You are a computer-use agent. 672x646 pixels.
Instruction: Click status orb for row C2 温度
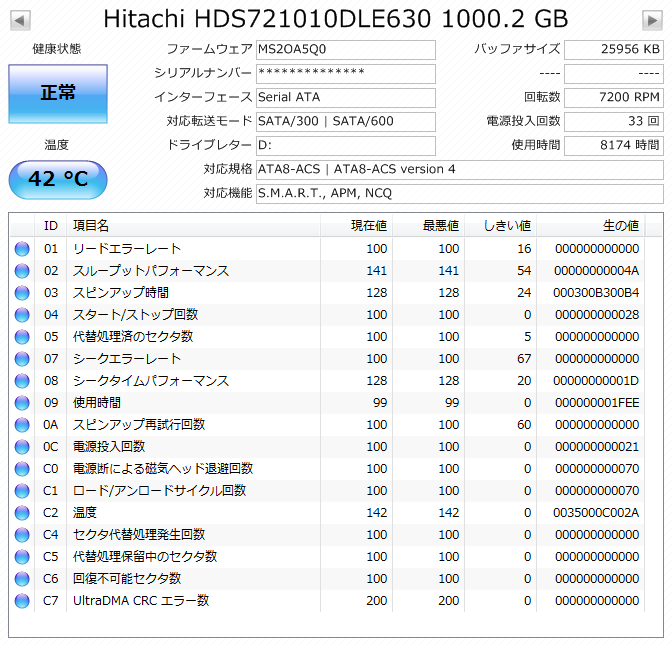point(22,513)
